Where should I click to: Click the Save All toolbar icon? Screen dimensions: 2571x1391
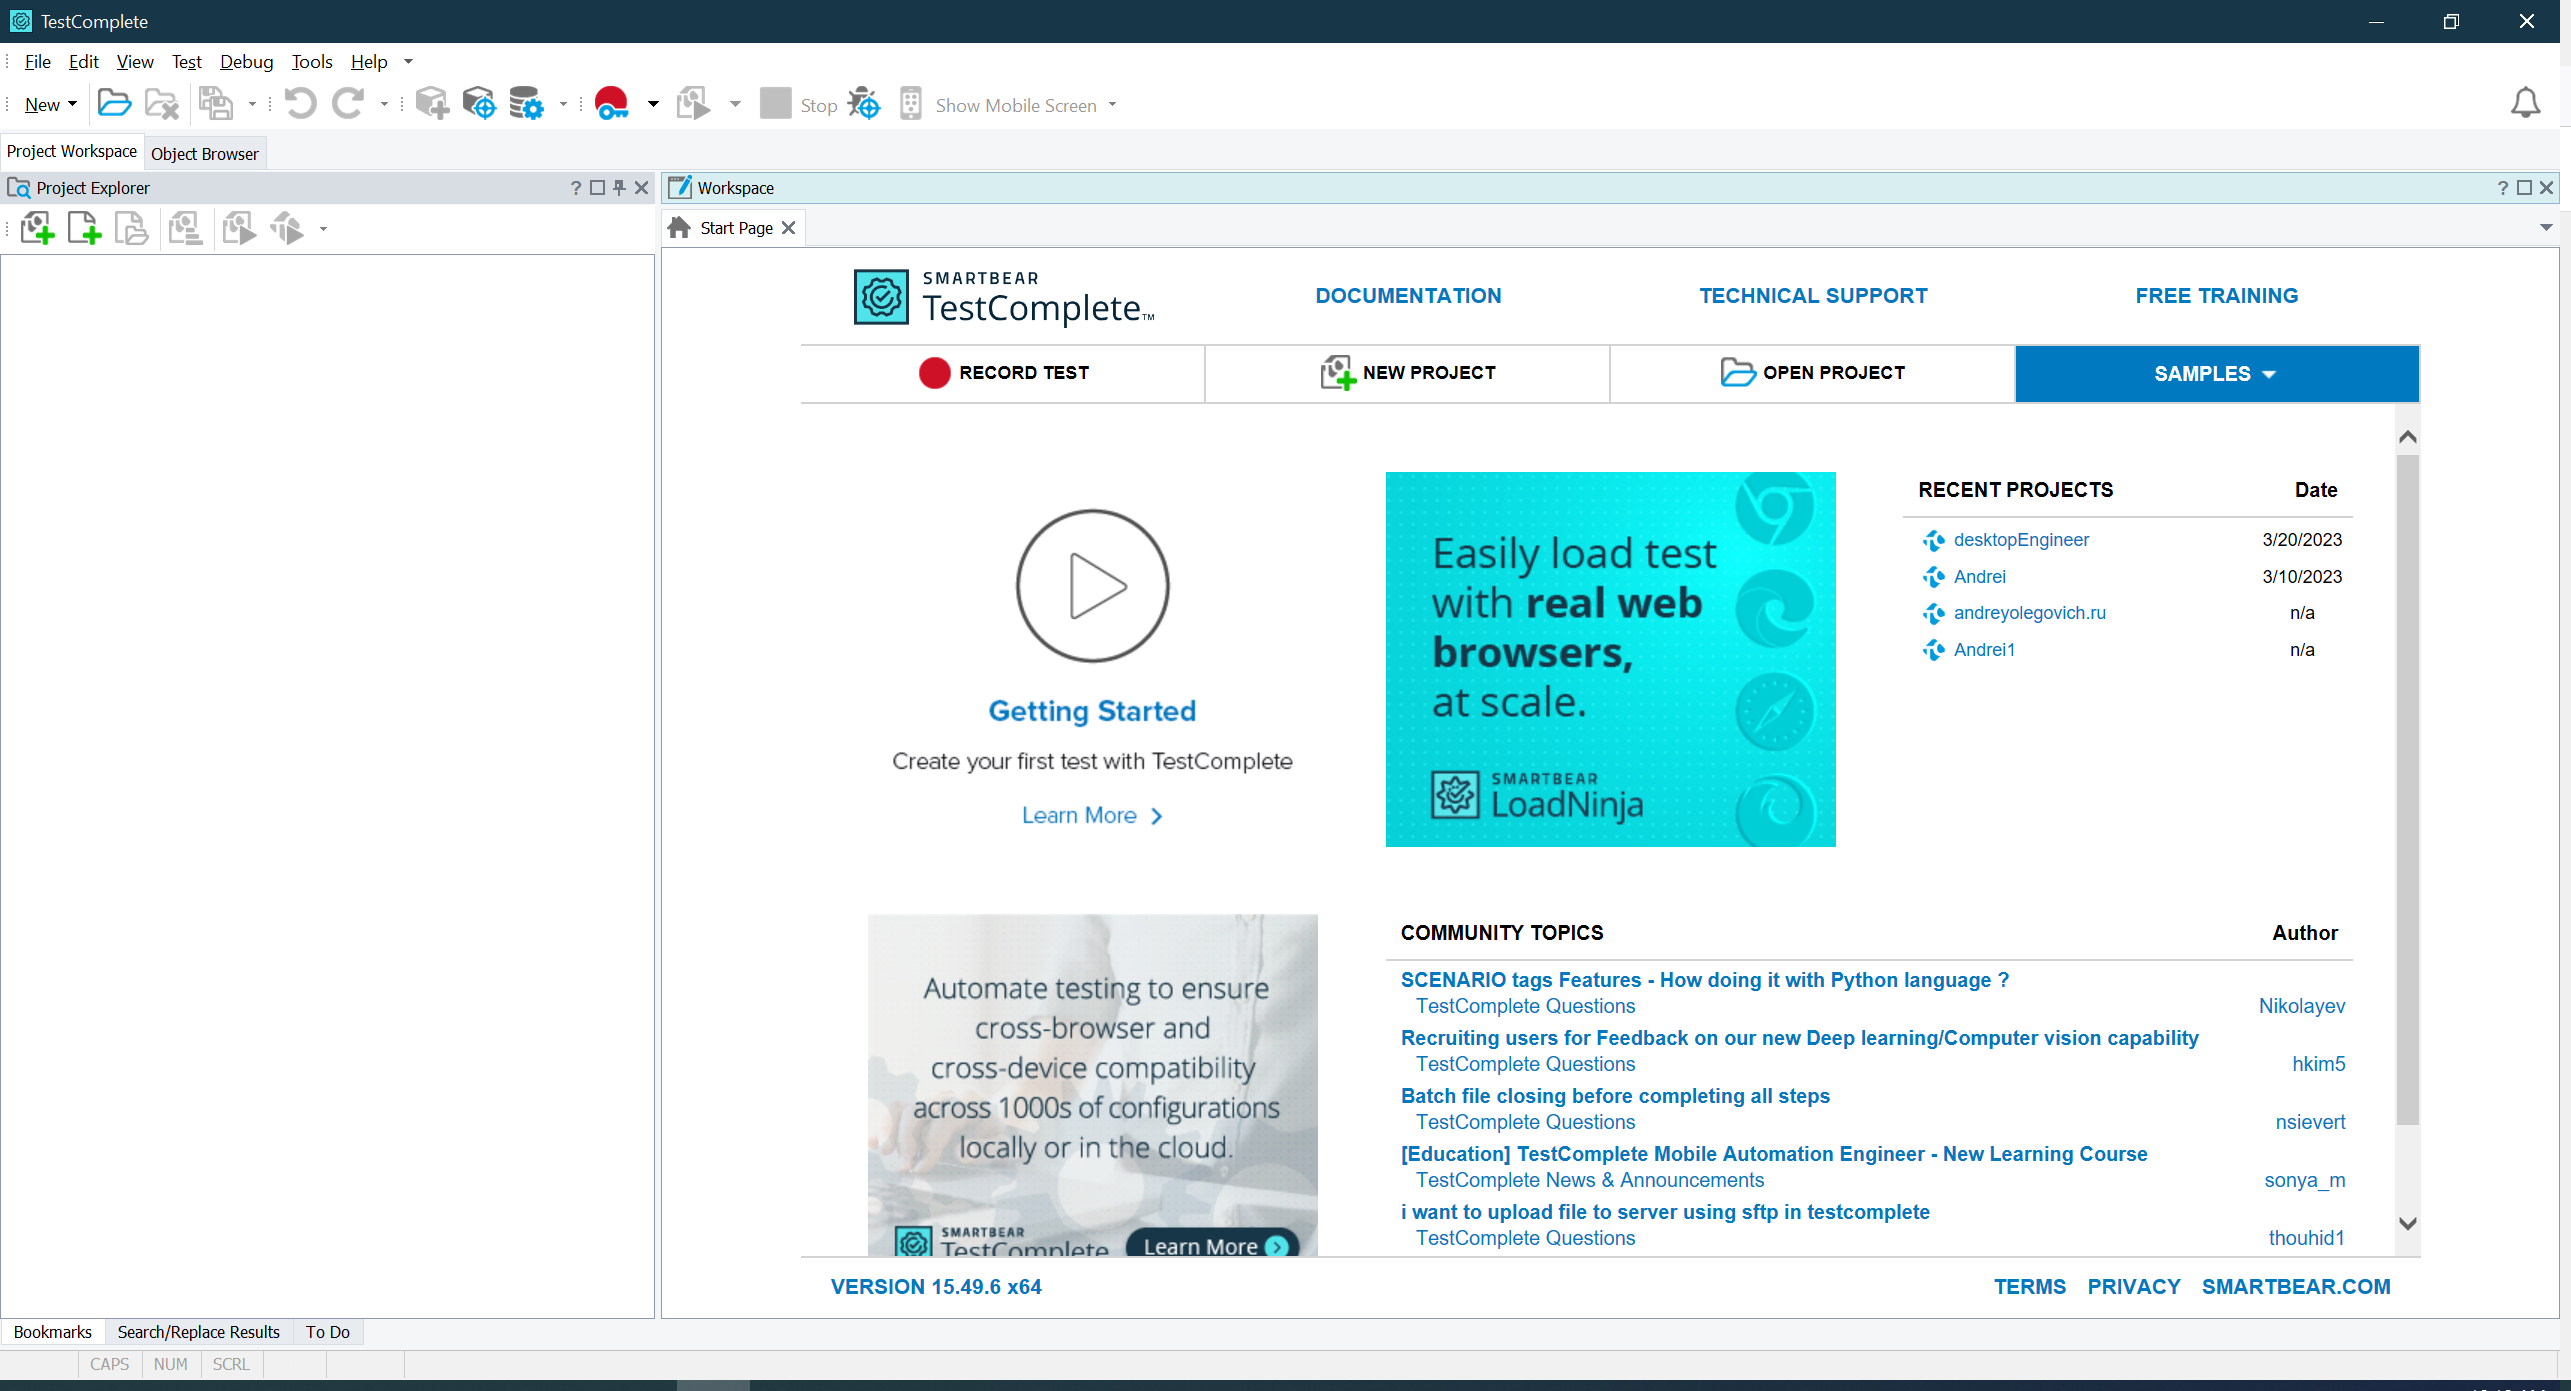[215, 104]
